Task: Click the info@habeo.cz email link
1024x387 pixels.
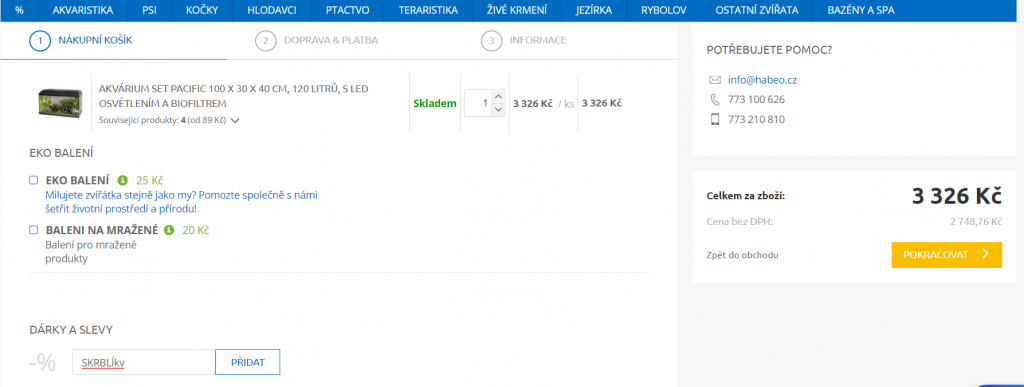Action: (762, 80)
